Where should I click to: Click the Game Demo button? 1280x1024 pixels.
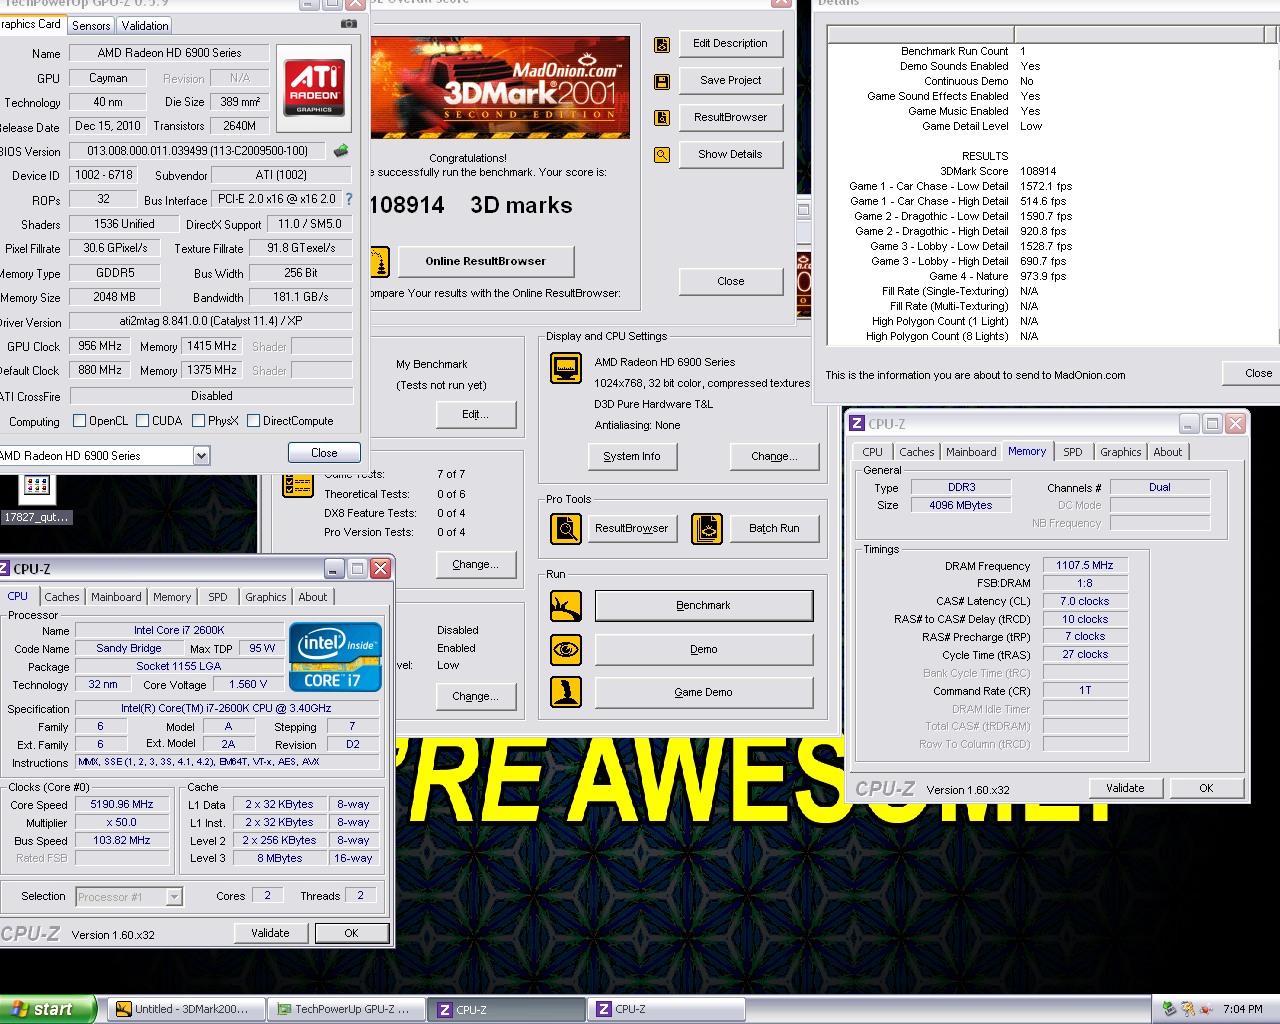click(704, 692)
